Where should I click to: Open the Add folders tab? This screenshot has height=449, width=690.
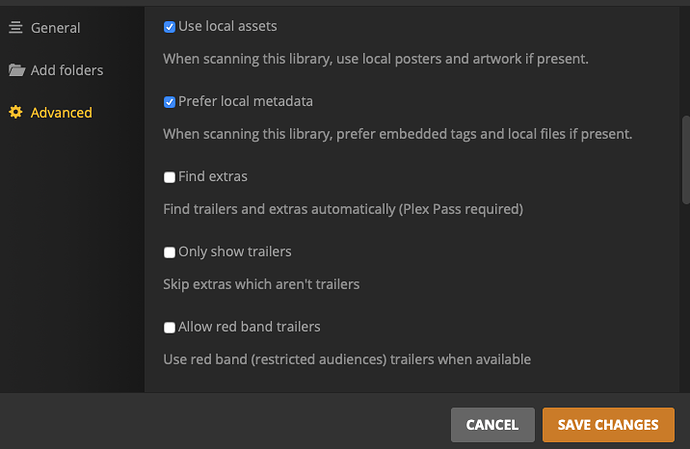pyautogui.click(x=66, y=70)
